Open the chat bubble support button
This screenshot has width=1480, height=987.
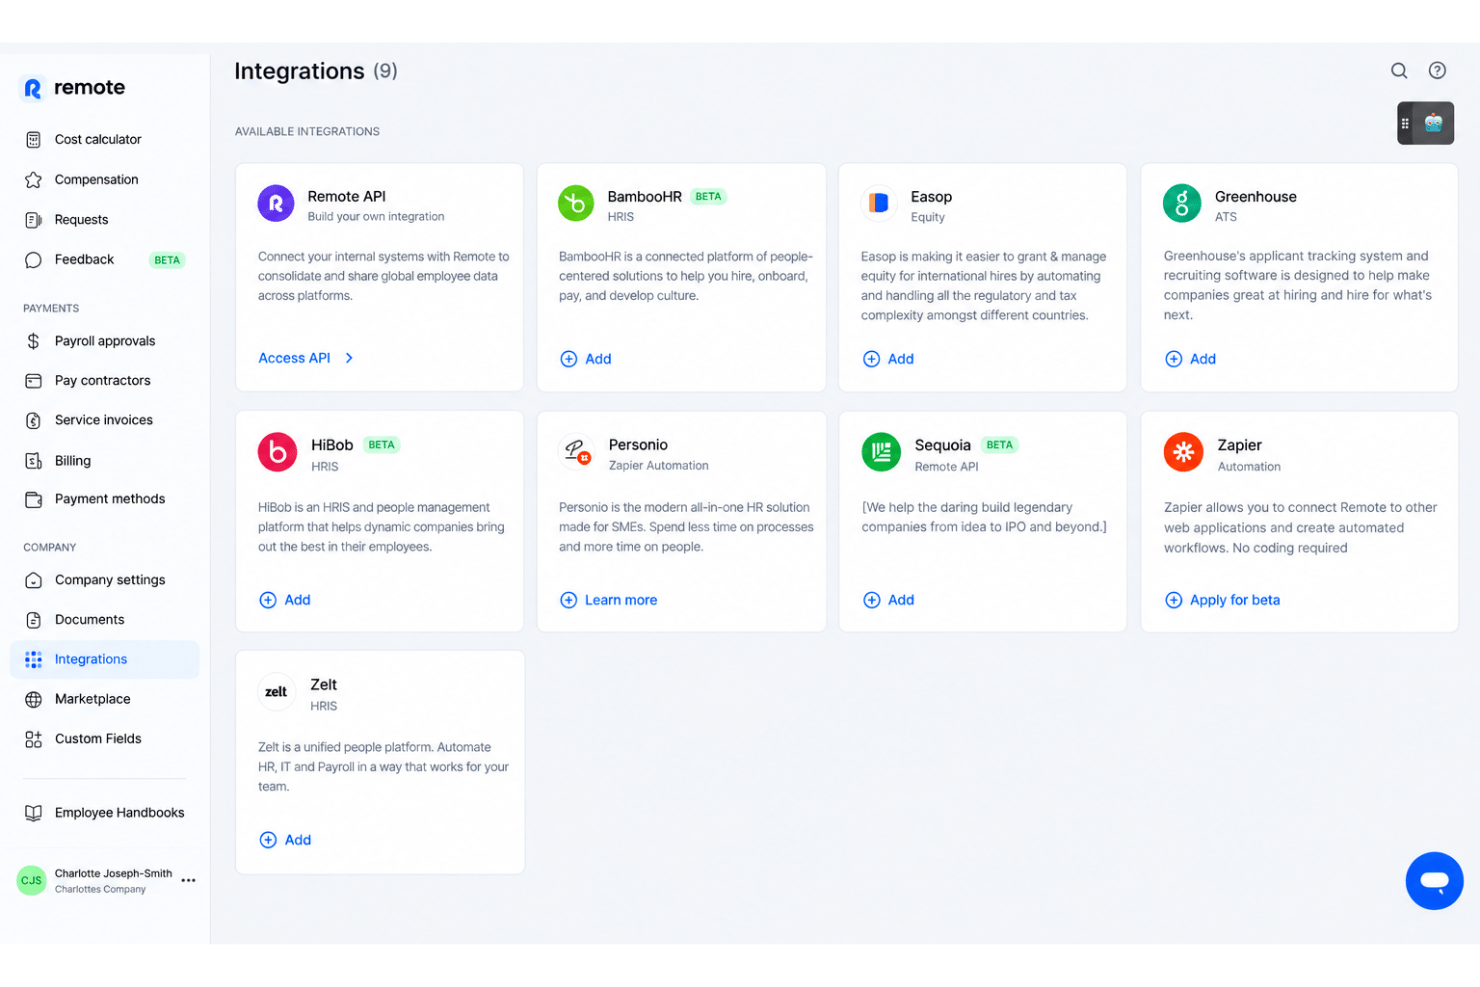[1434, 881]
